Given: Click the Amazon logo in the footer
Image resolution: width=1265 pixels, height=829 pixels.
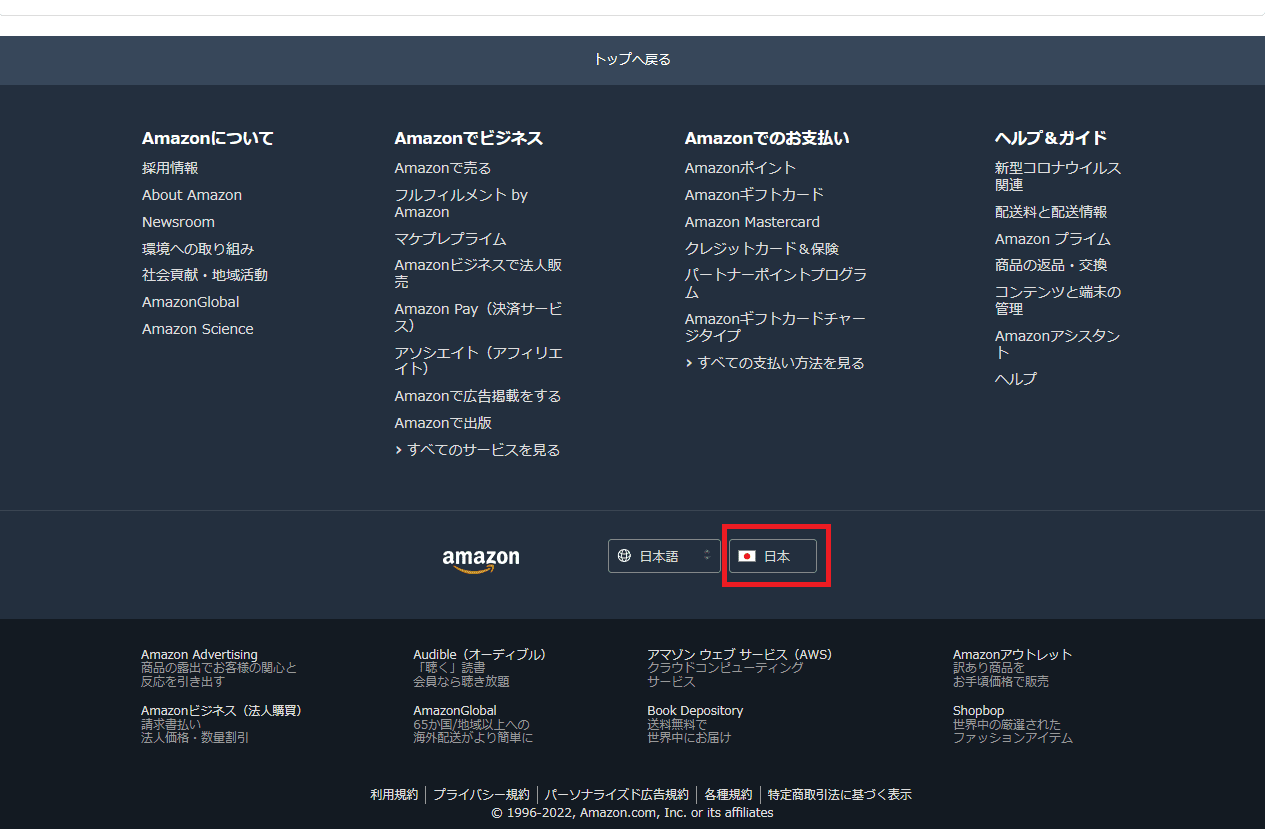Looking at the screenshot, I should point(481,560).
